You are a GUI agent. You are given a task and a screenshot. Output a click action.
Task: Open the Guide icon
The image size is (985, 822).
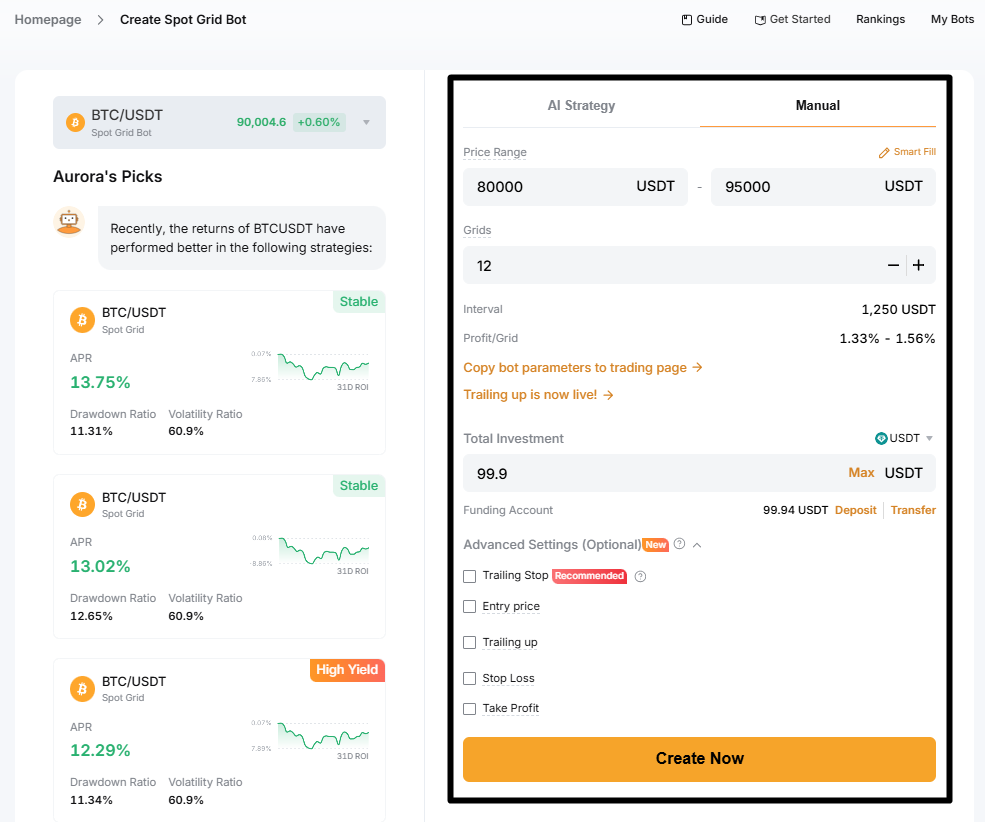click(686, 19)
